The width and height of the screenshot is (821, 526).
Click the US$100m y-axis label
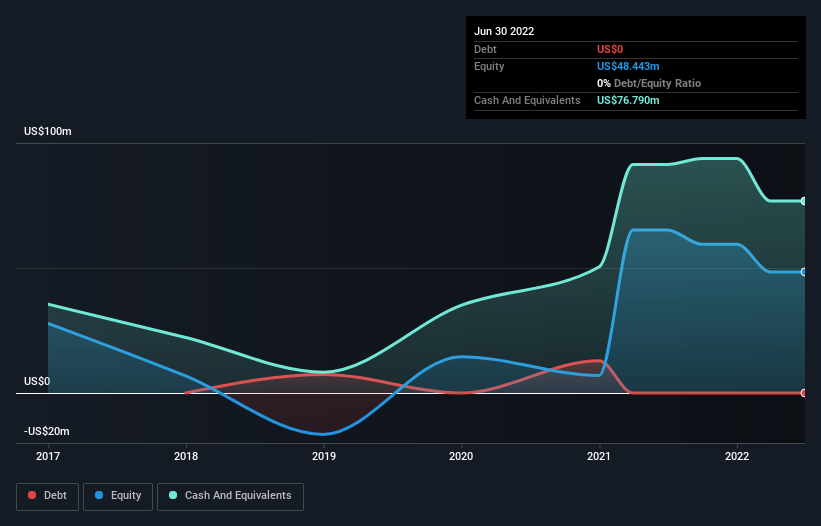[48, 131]
